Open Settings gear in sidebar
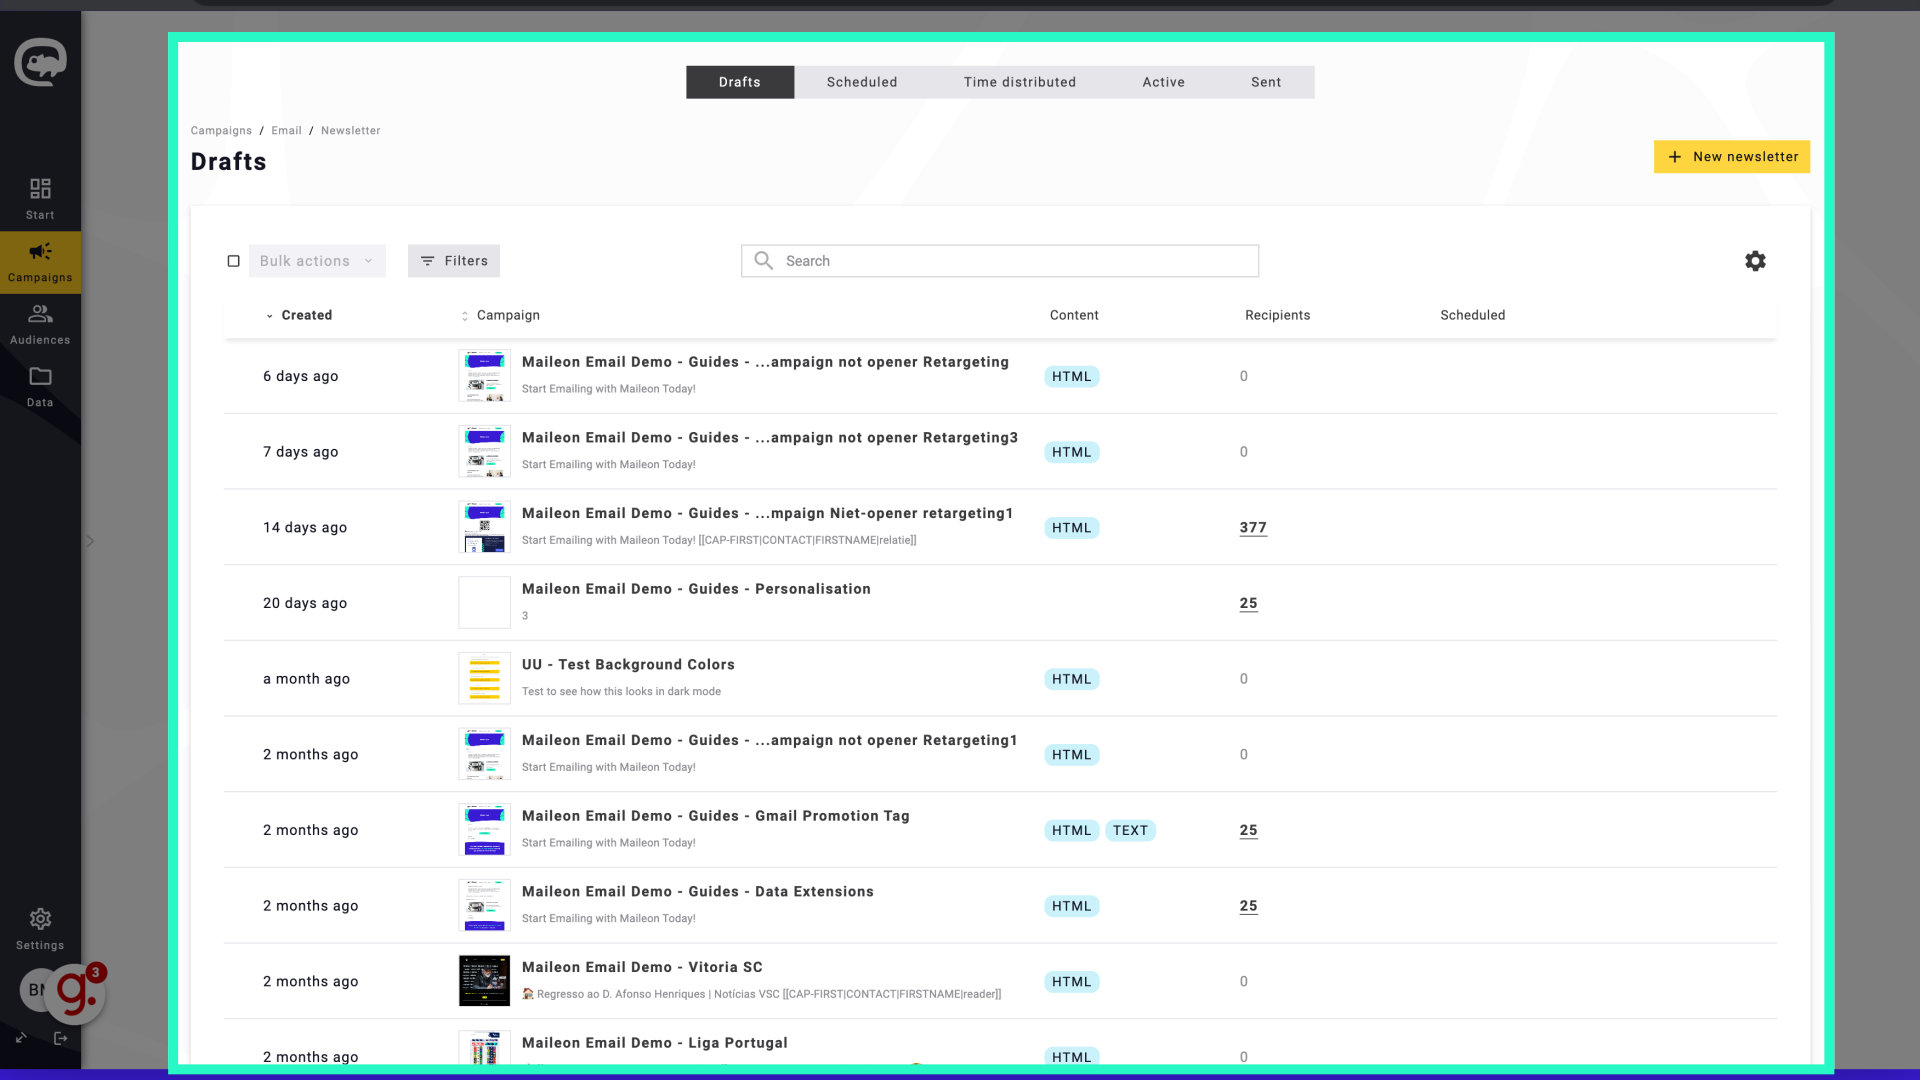Image resolution: width=1920 pixels, height=1080 pixels. [40, 929]
